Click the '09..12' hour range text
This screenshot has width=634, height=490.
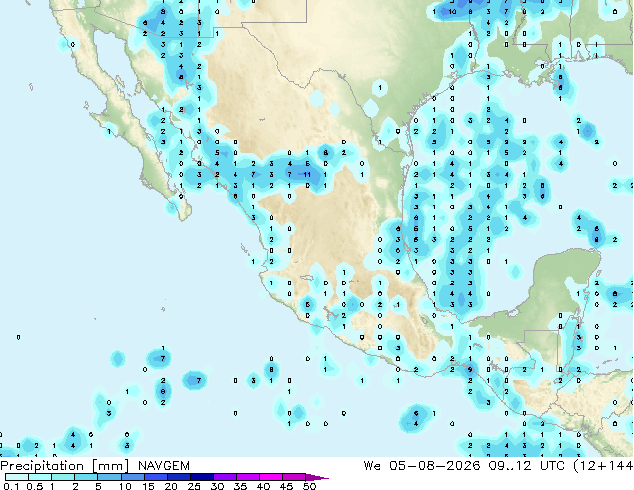pyautogui.click(x=509, y=466)
